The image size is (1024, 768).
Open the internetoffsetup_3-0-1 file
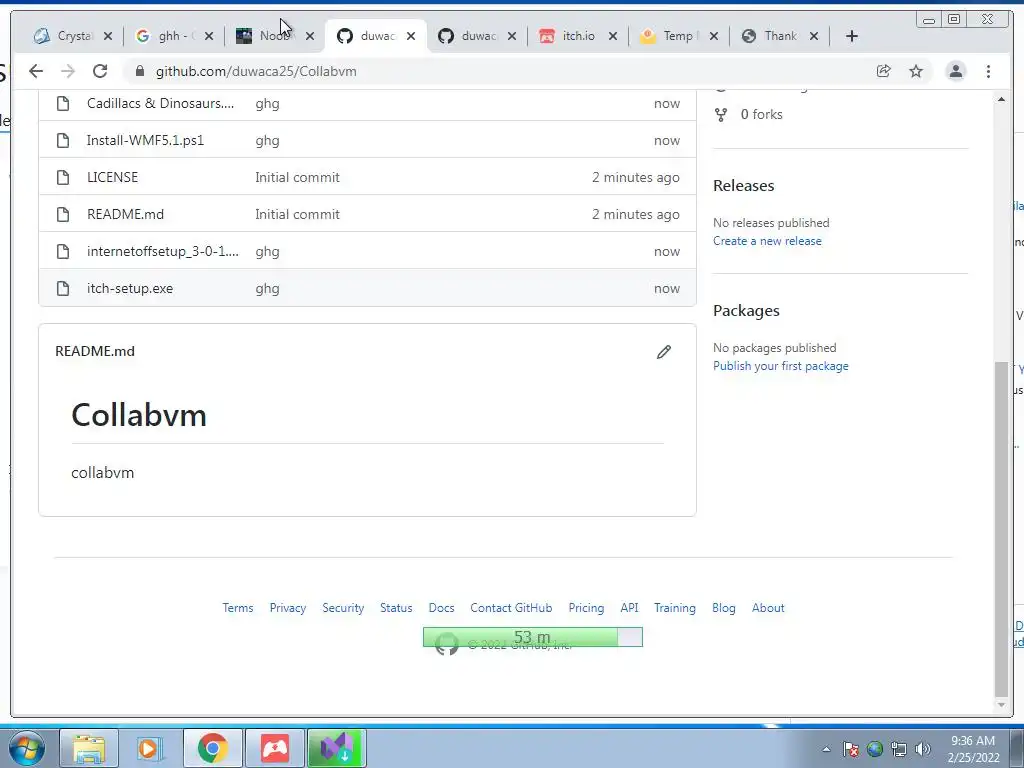(163, 251)
